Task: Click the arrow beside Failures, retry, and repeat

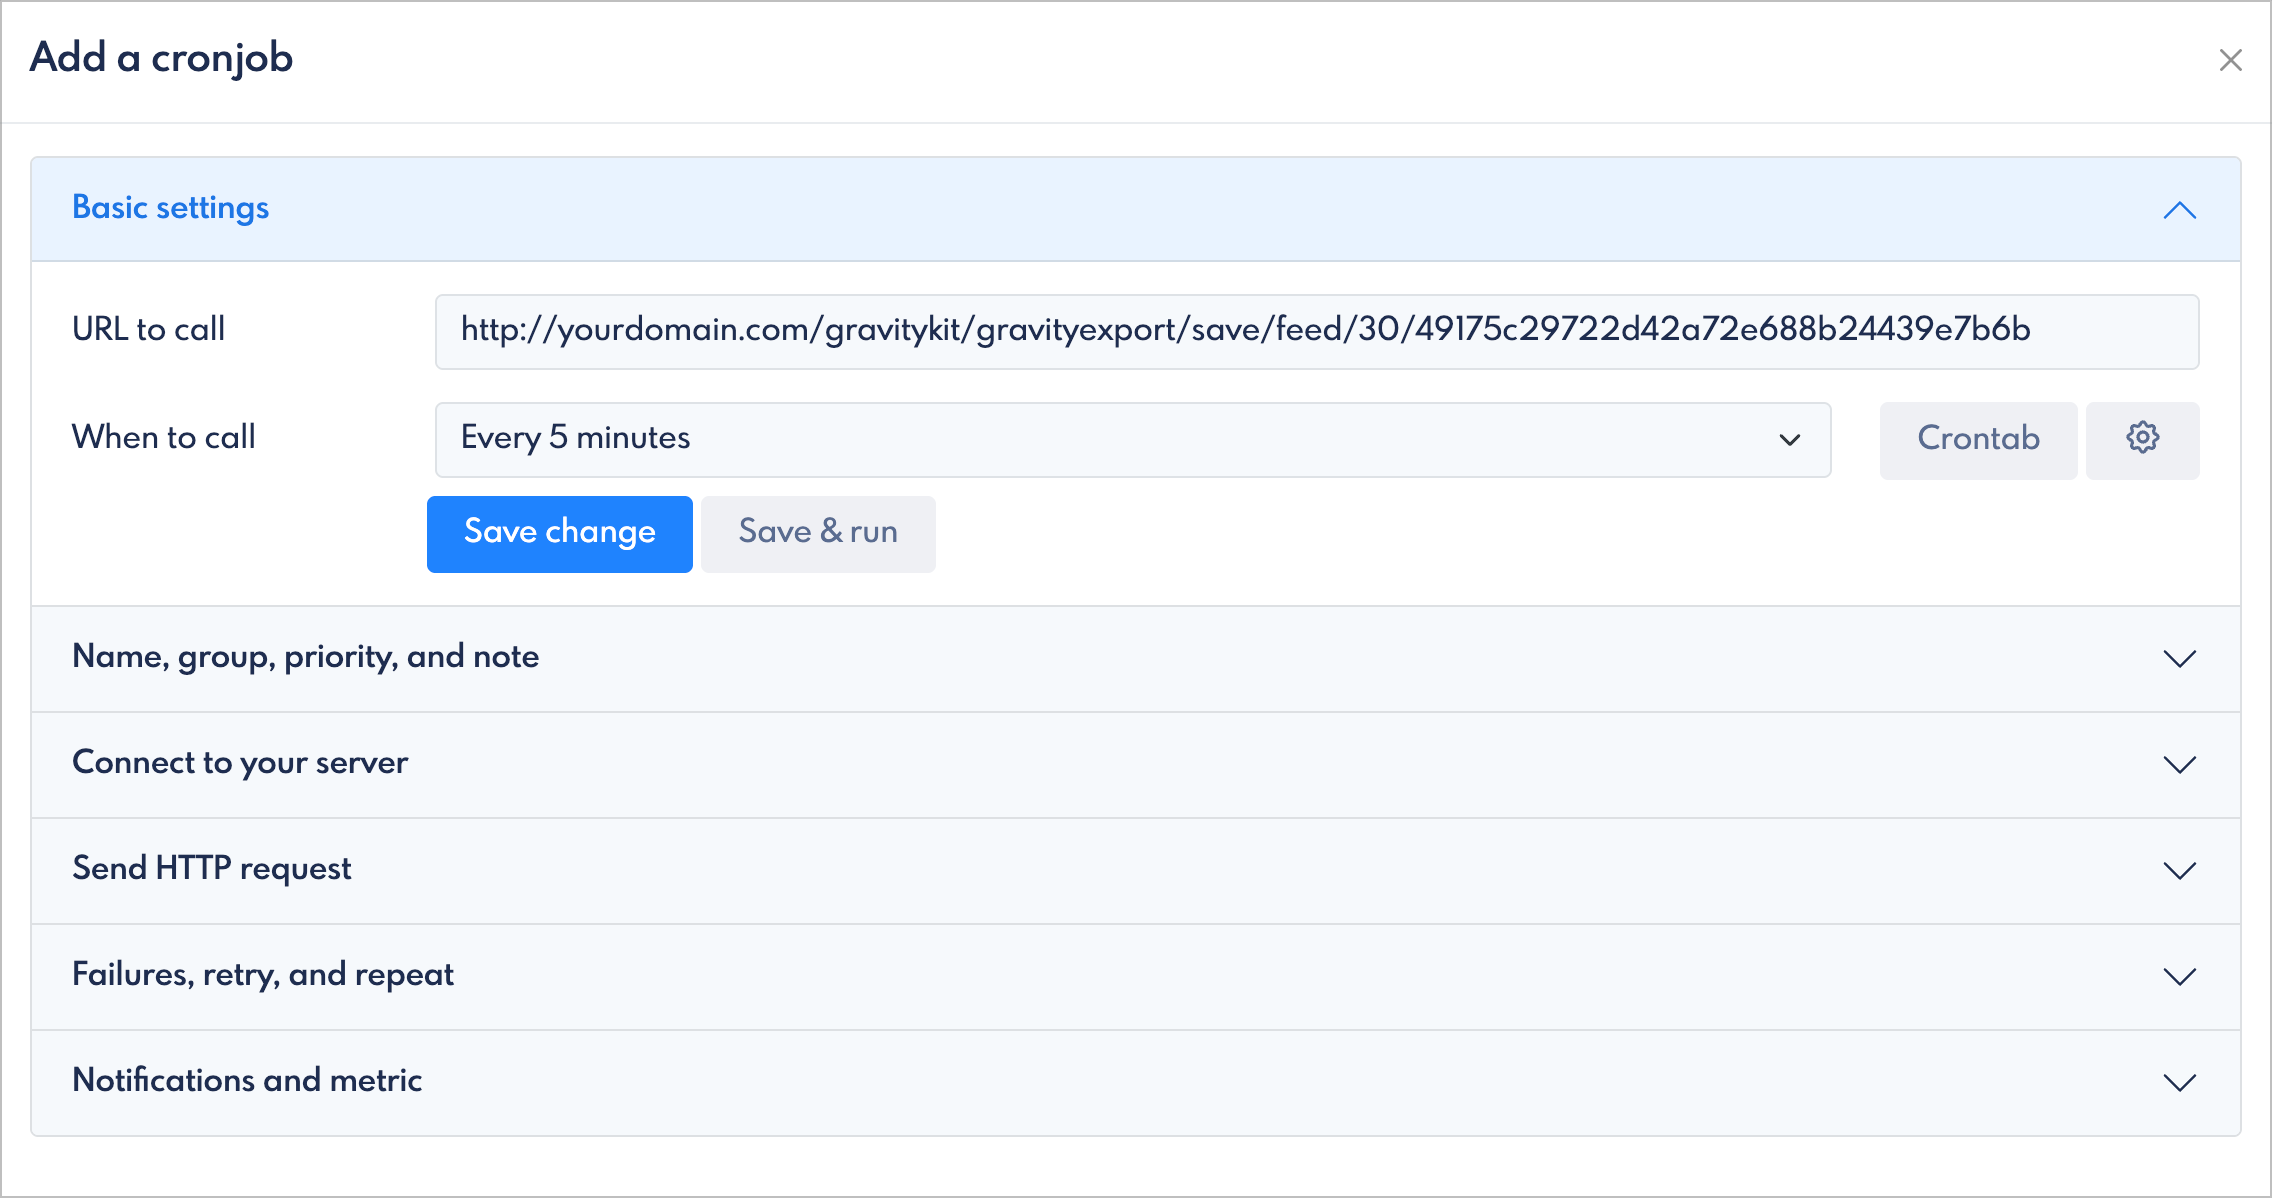Action: 2180,977
